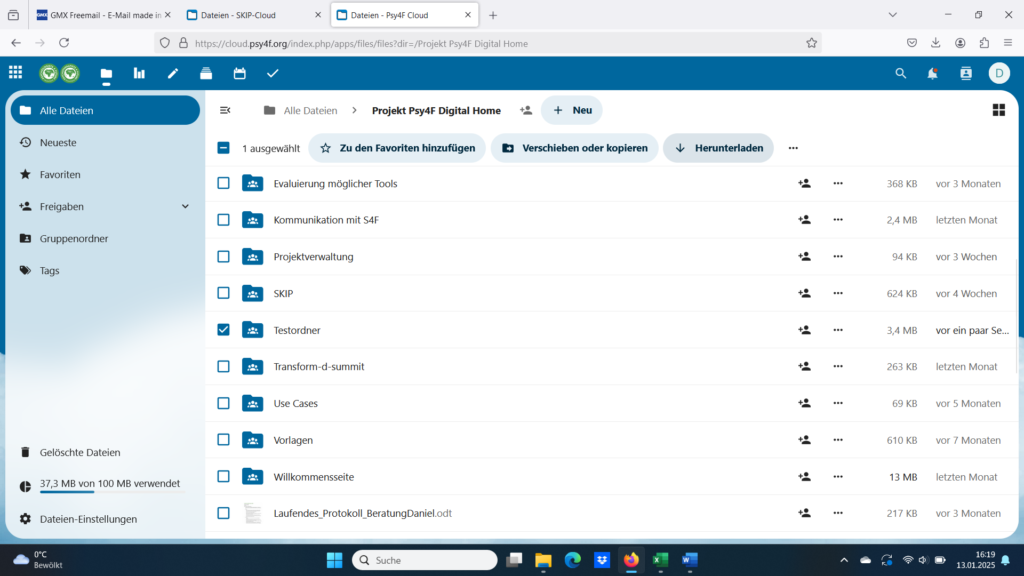
Task: Open the Calendar app in top bar
Action: pyautogui.click(x=239, y=73)
